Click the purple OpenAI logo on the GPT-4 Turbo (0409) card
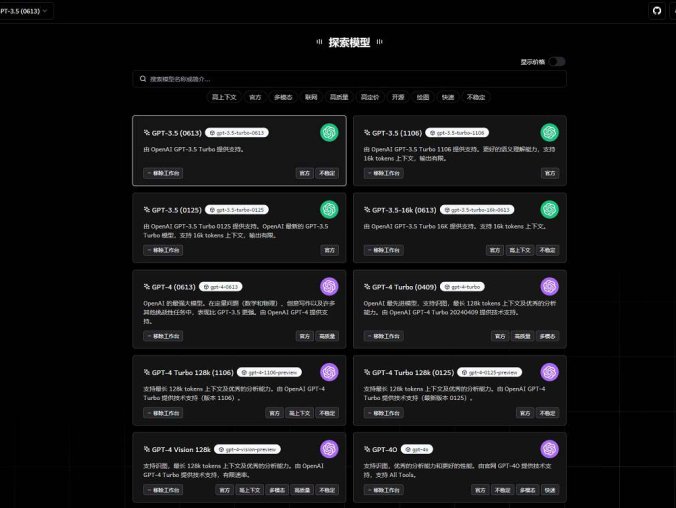676x508 pixels. pos(549,286)
